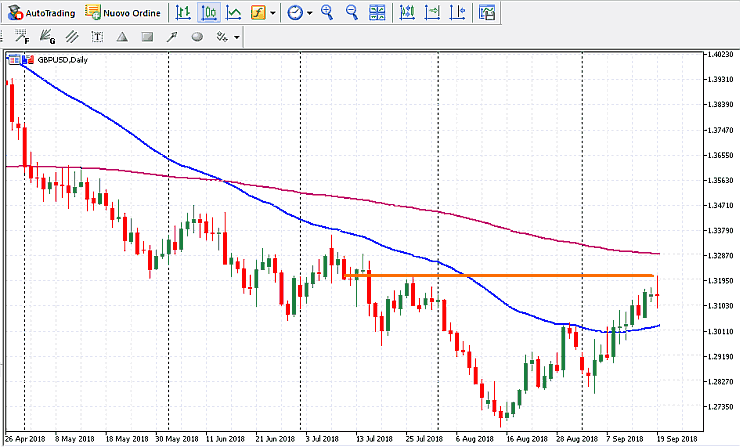Expand the indicators dropdown arrow
Image resolution: width=740 pixels, height=447 pixels.
coord(273,13)
